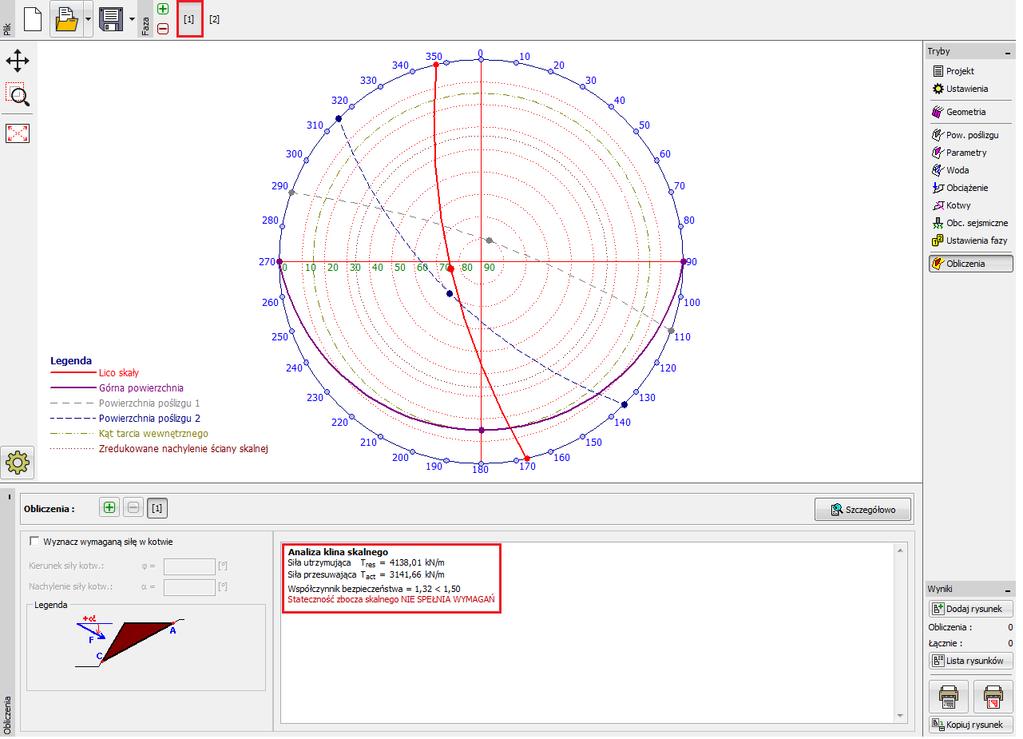Image resolution: width=1023 pixels, height=739 pixels.
Task: Create a new file with the blank page icon
Action: (x=33, y=19)
